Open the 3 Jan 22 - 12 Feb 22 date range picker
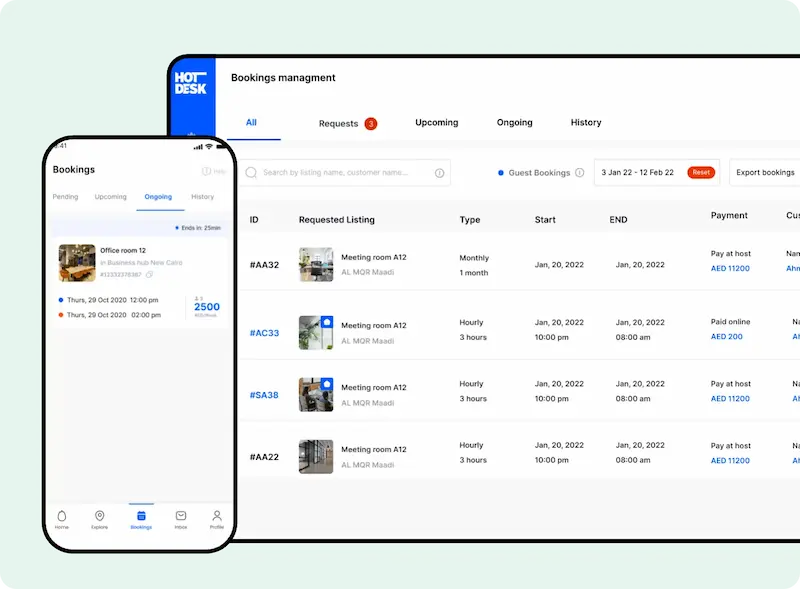The width and height of the screenshot is (800, 589). 637,173
